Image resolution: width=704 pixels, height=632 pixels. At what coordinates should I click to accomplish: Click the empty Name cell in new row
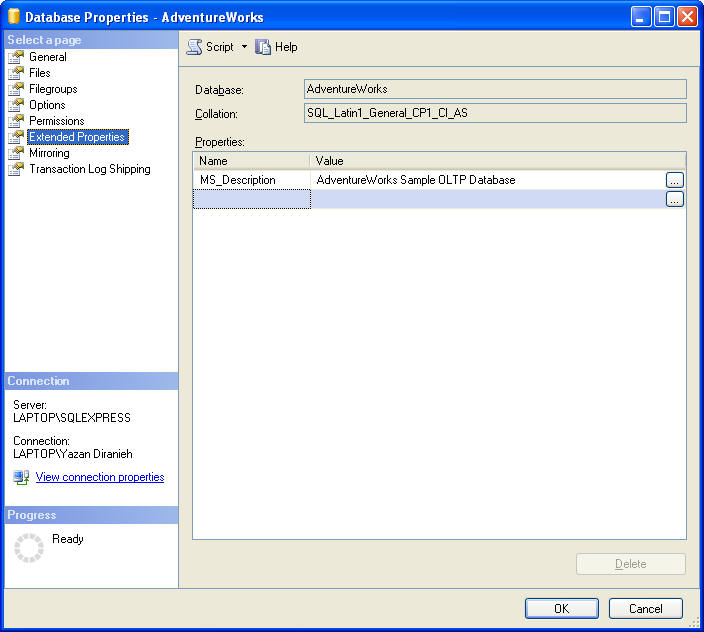251,199
